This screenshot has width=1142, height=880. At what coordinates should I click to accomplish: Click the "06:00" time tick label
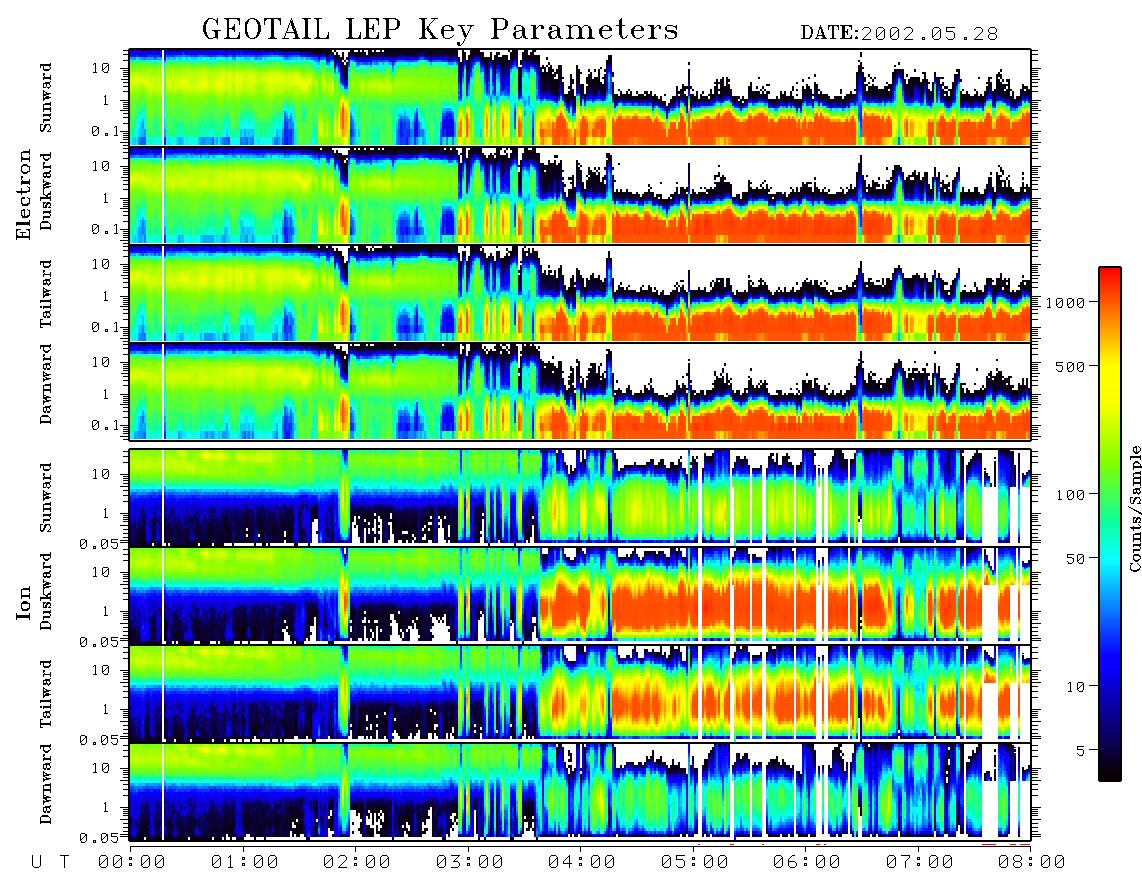(807, 863)
